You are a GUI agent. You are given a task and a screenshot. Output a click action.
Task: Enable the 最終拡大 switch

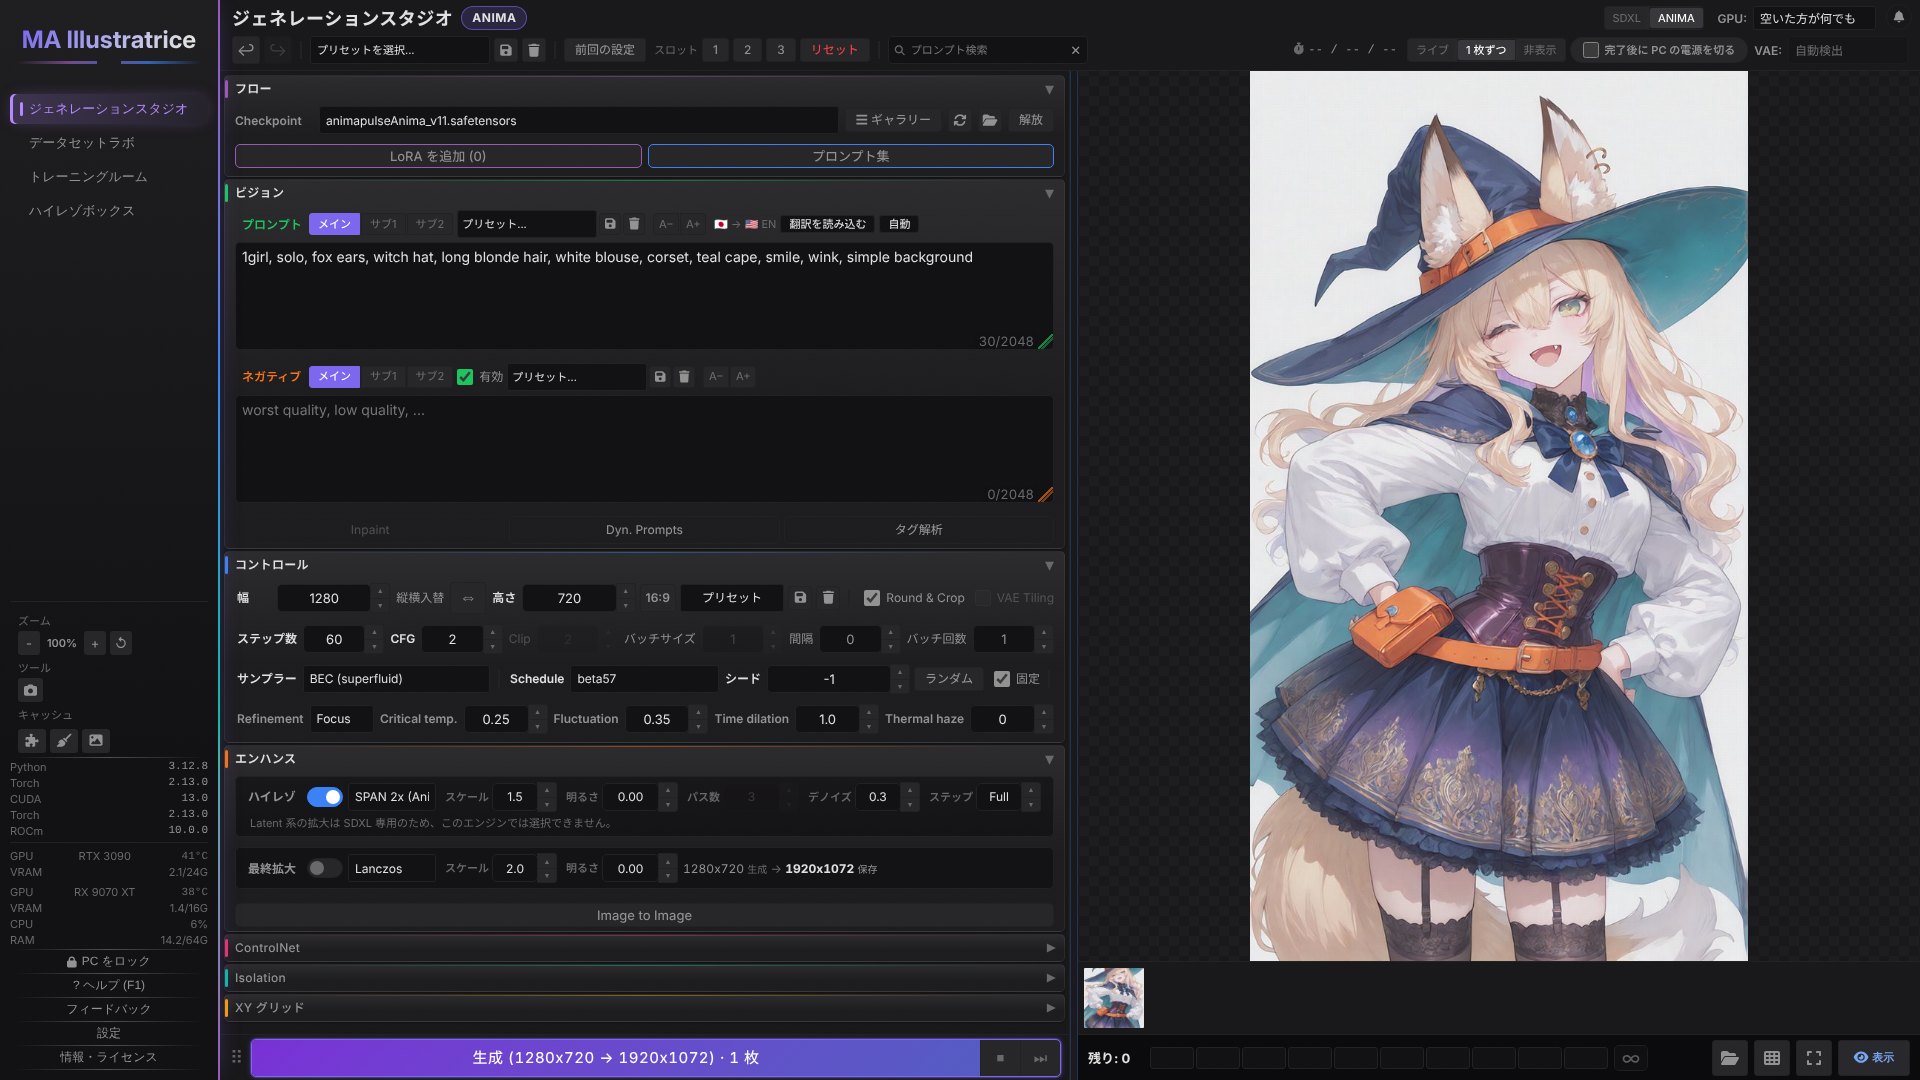pyautogui.click(x=325, y=869)
